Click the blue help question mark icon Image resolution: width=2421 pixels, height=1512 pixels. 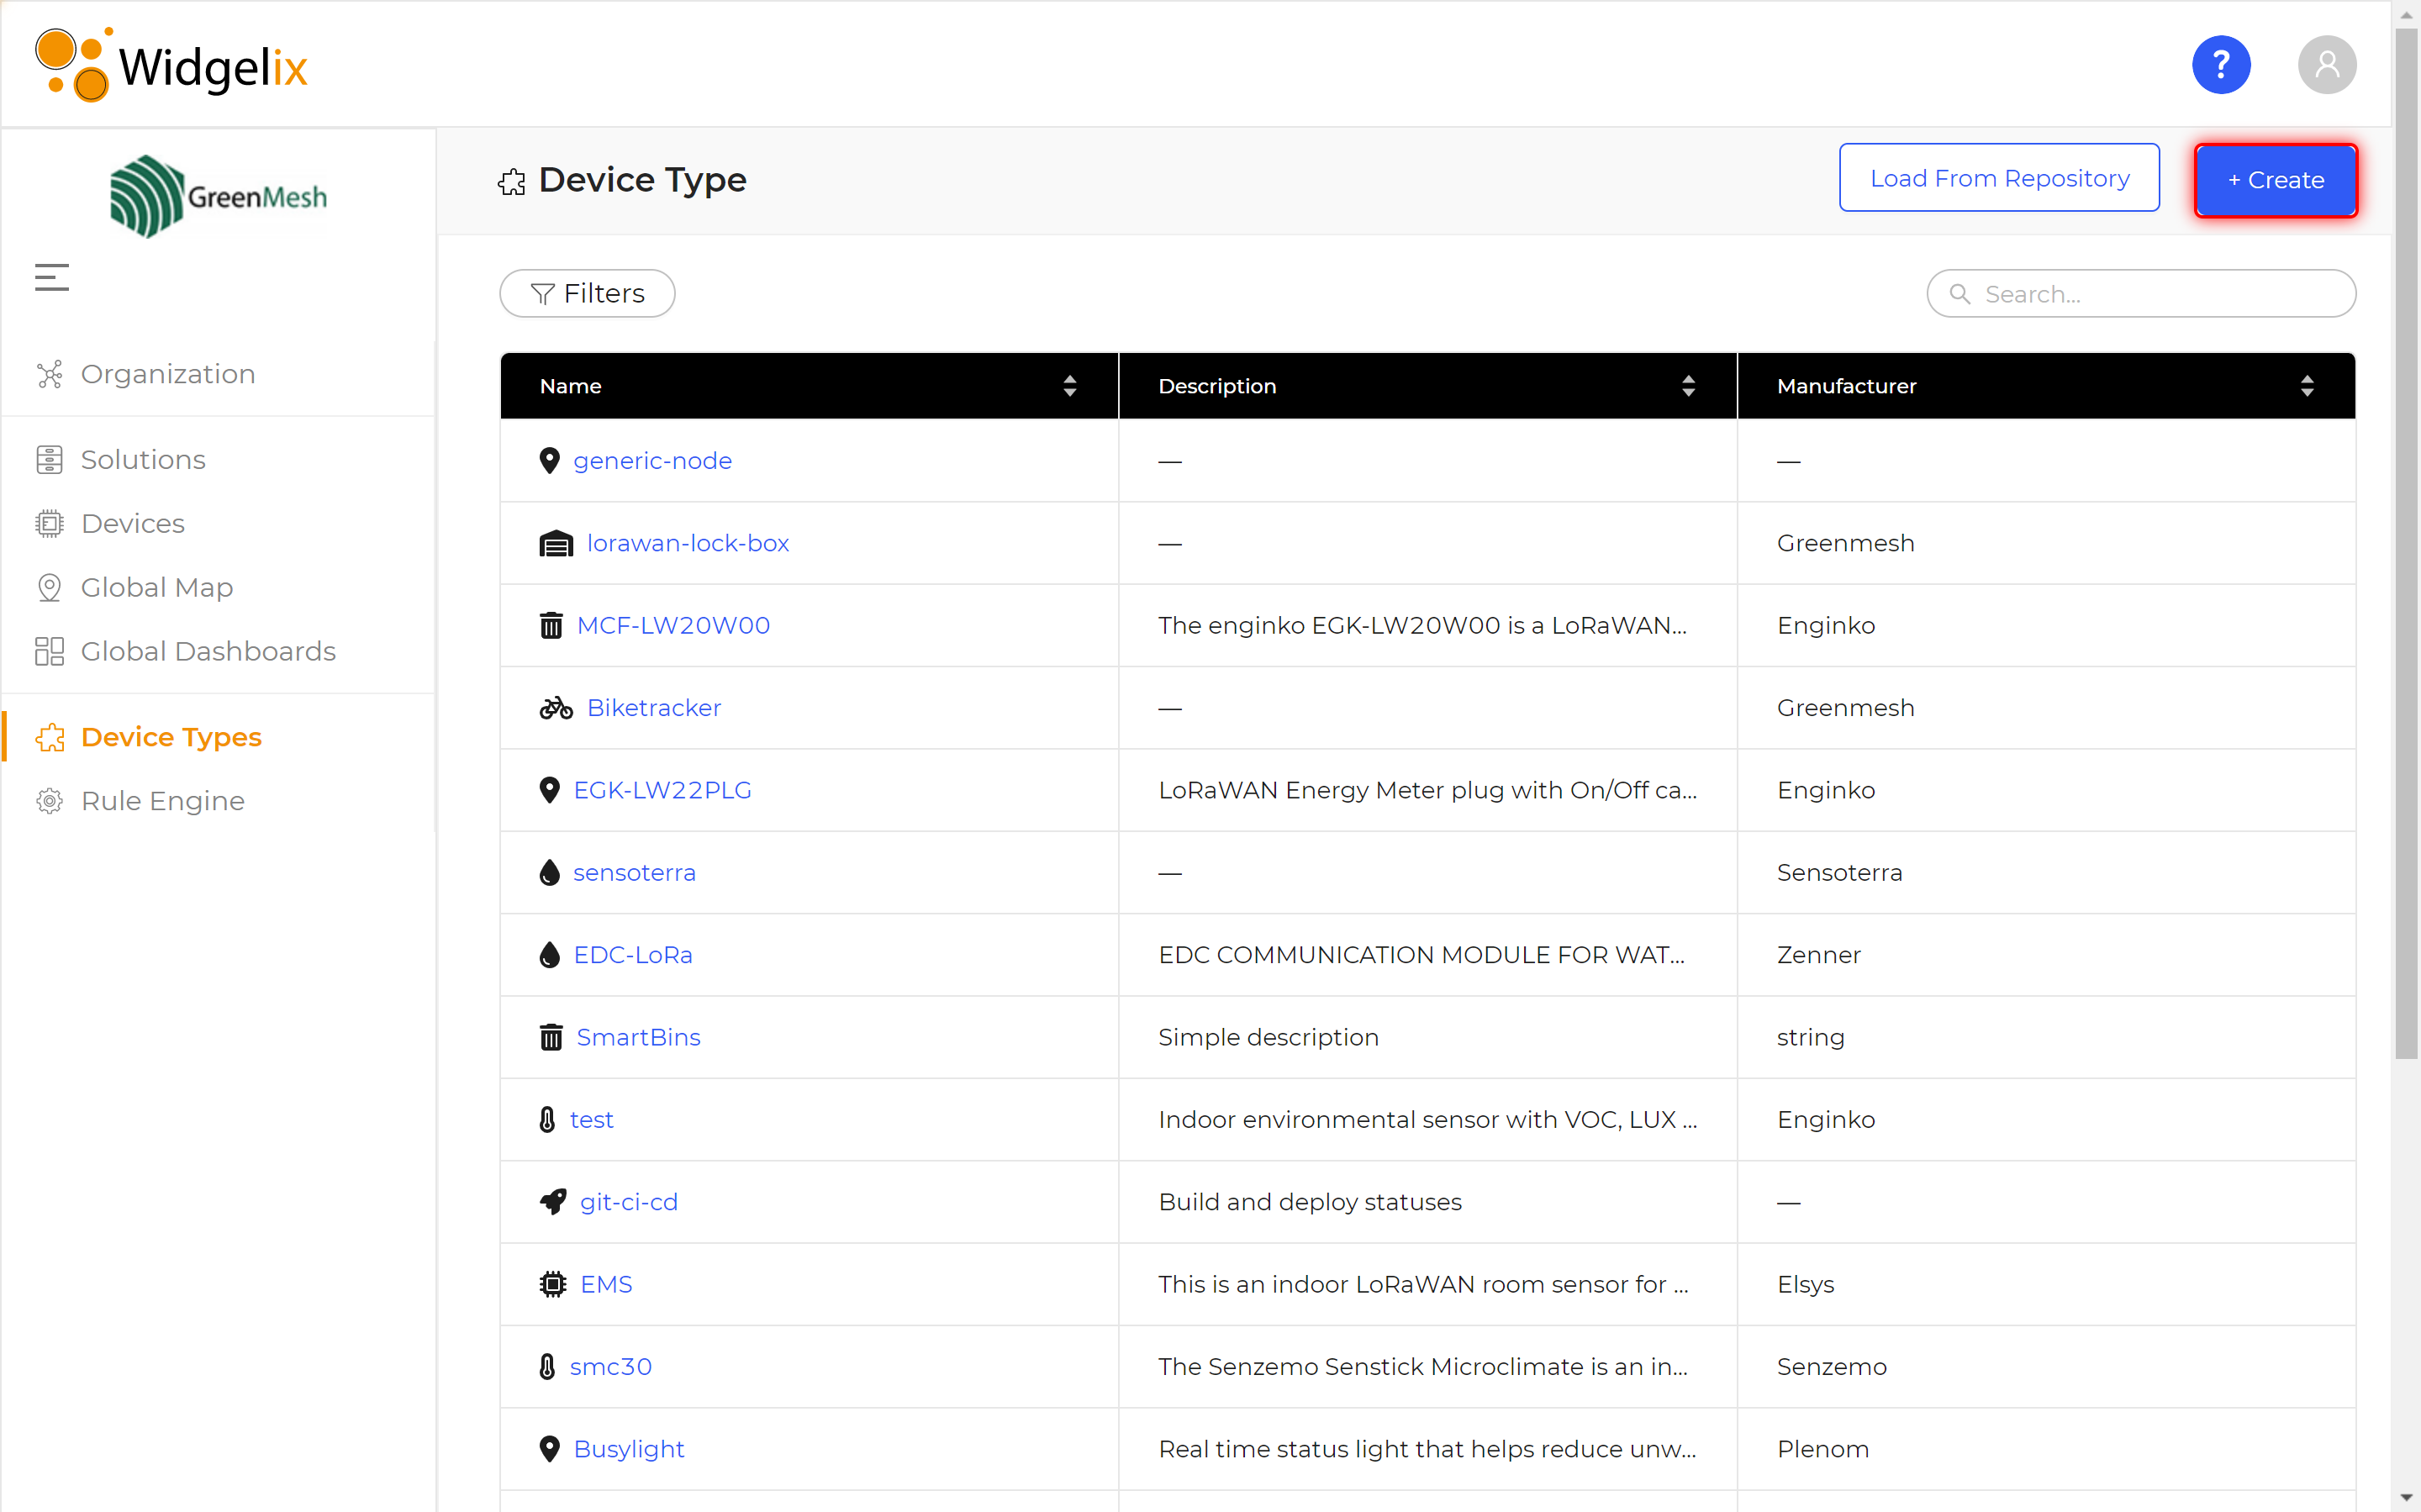(2220, 65)
